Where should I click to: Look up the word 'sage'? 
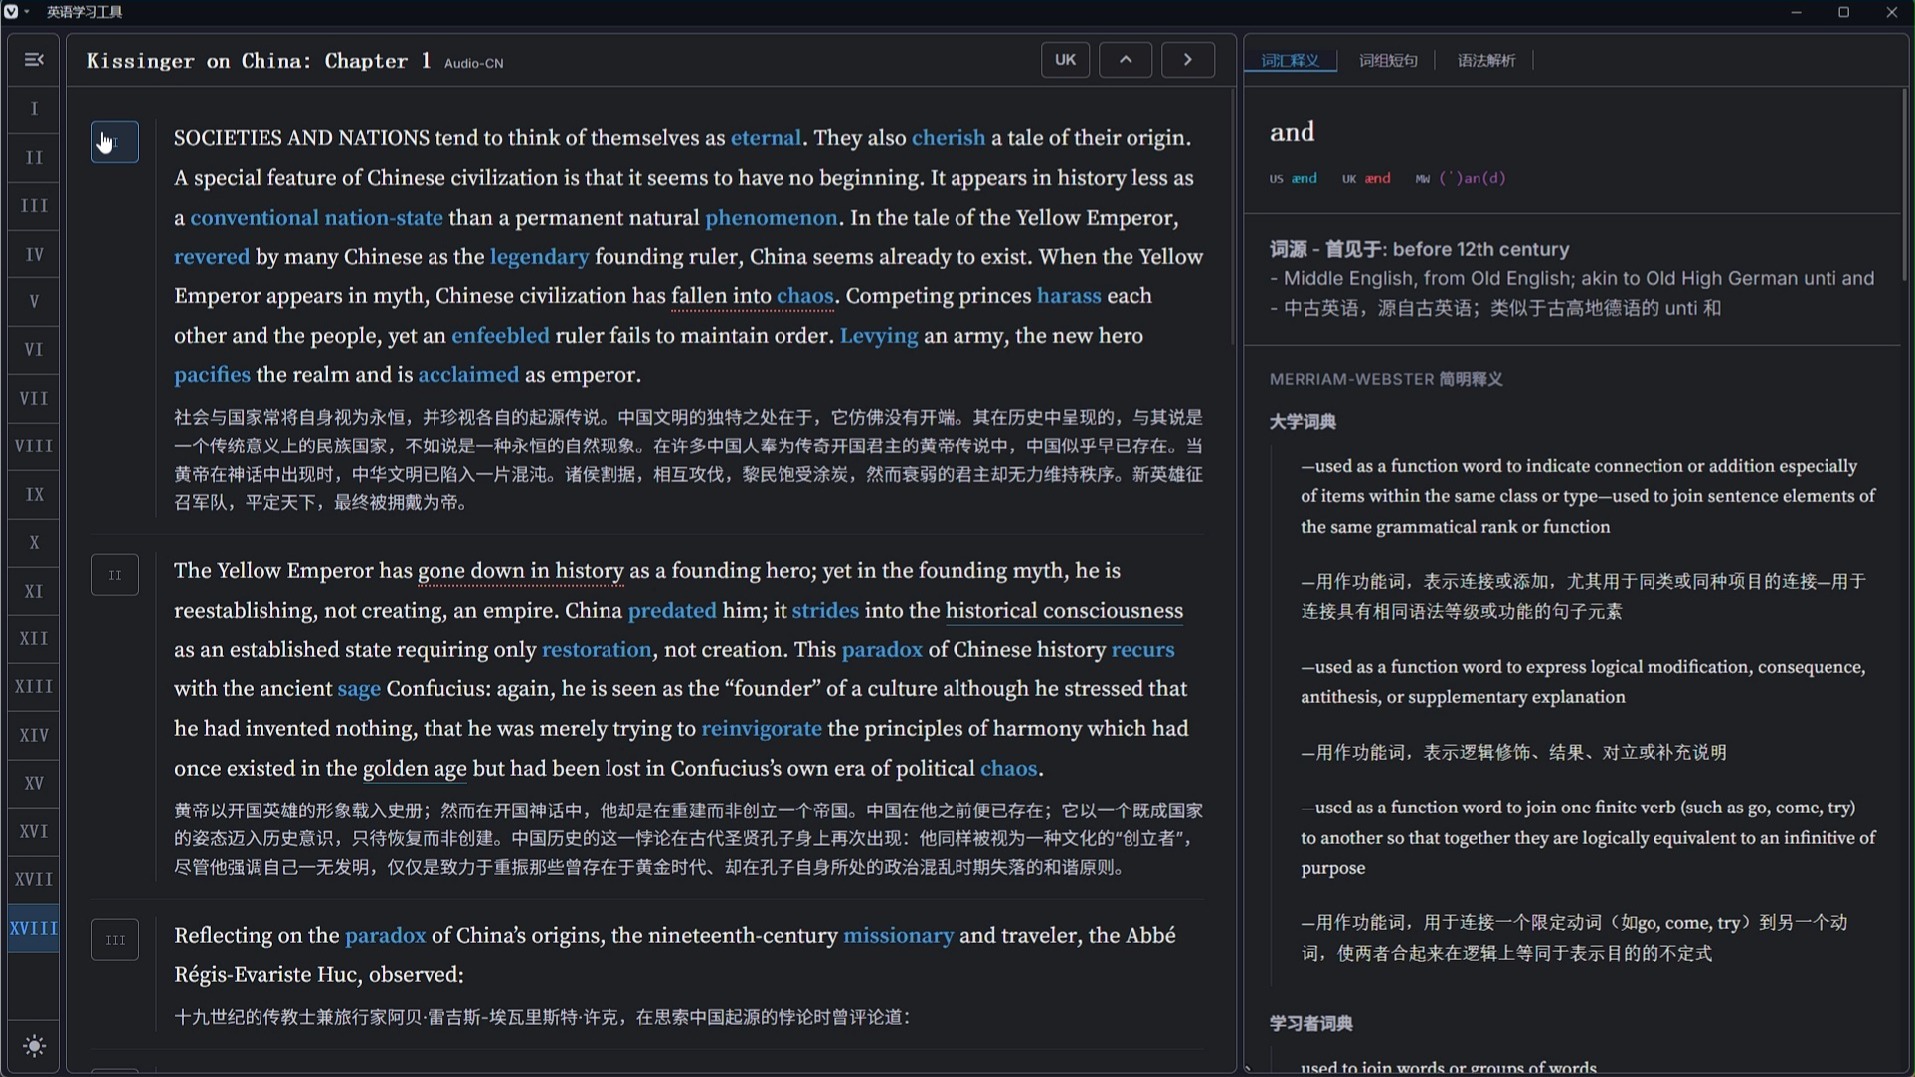tap(359, 689)
